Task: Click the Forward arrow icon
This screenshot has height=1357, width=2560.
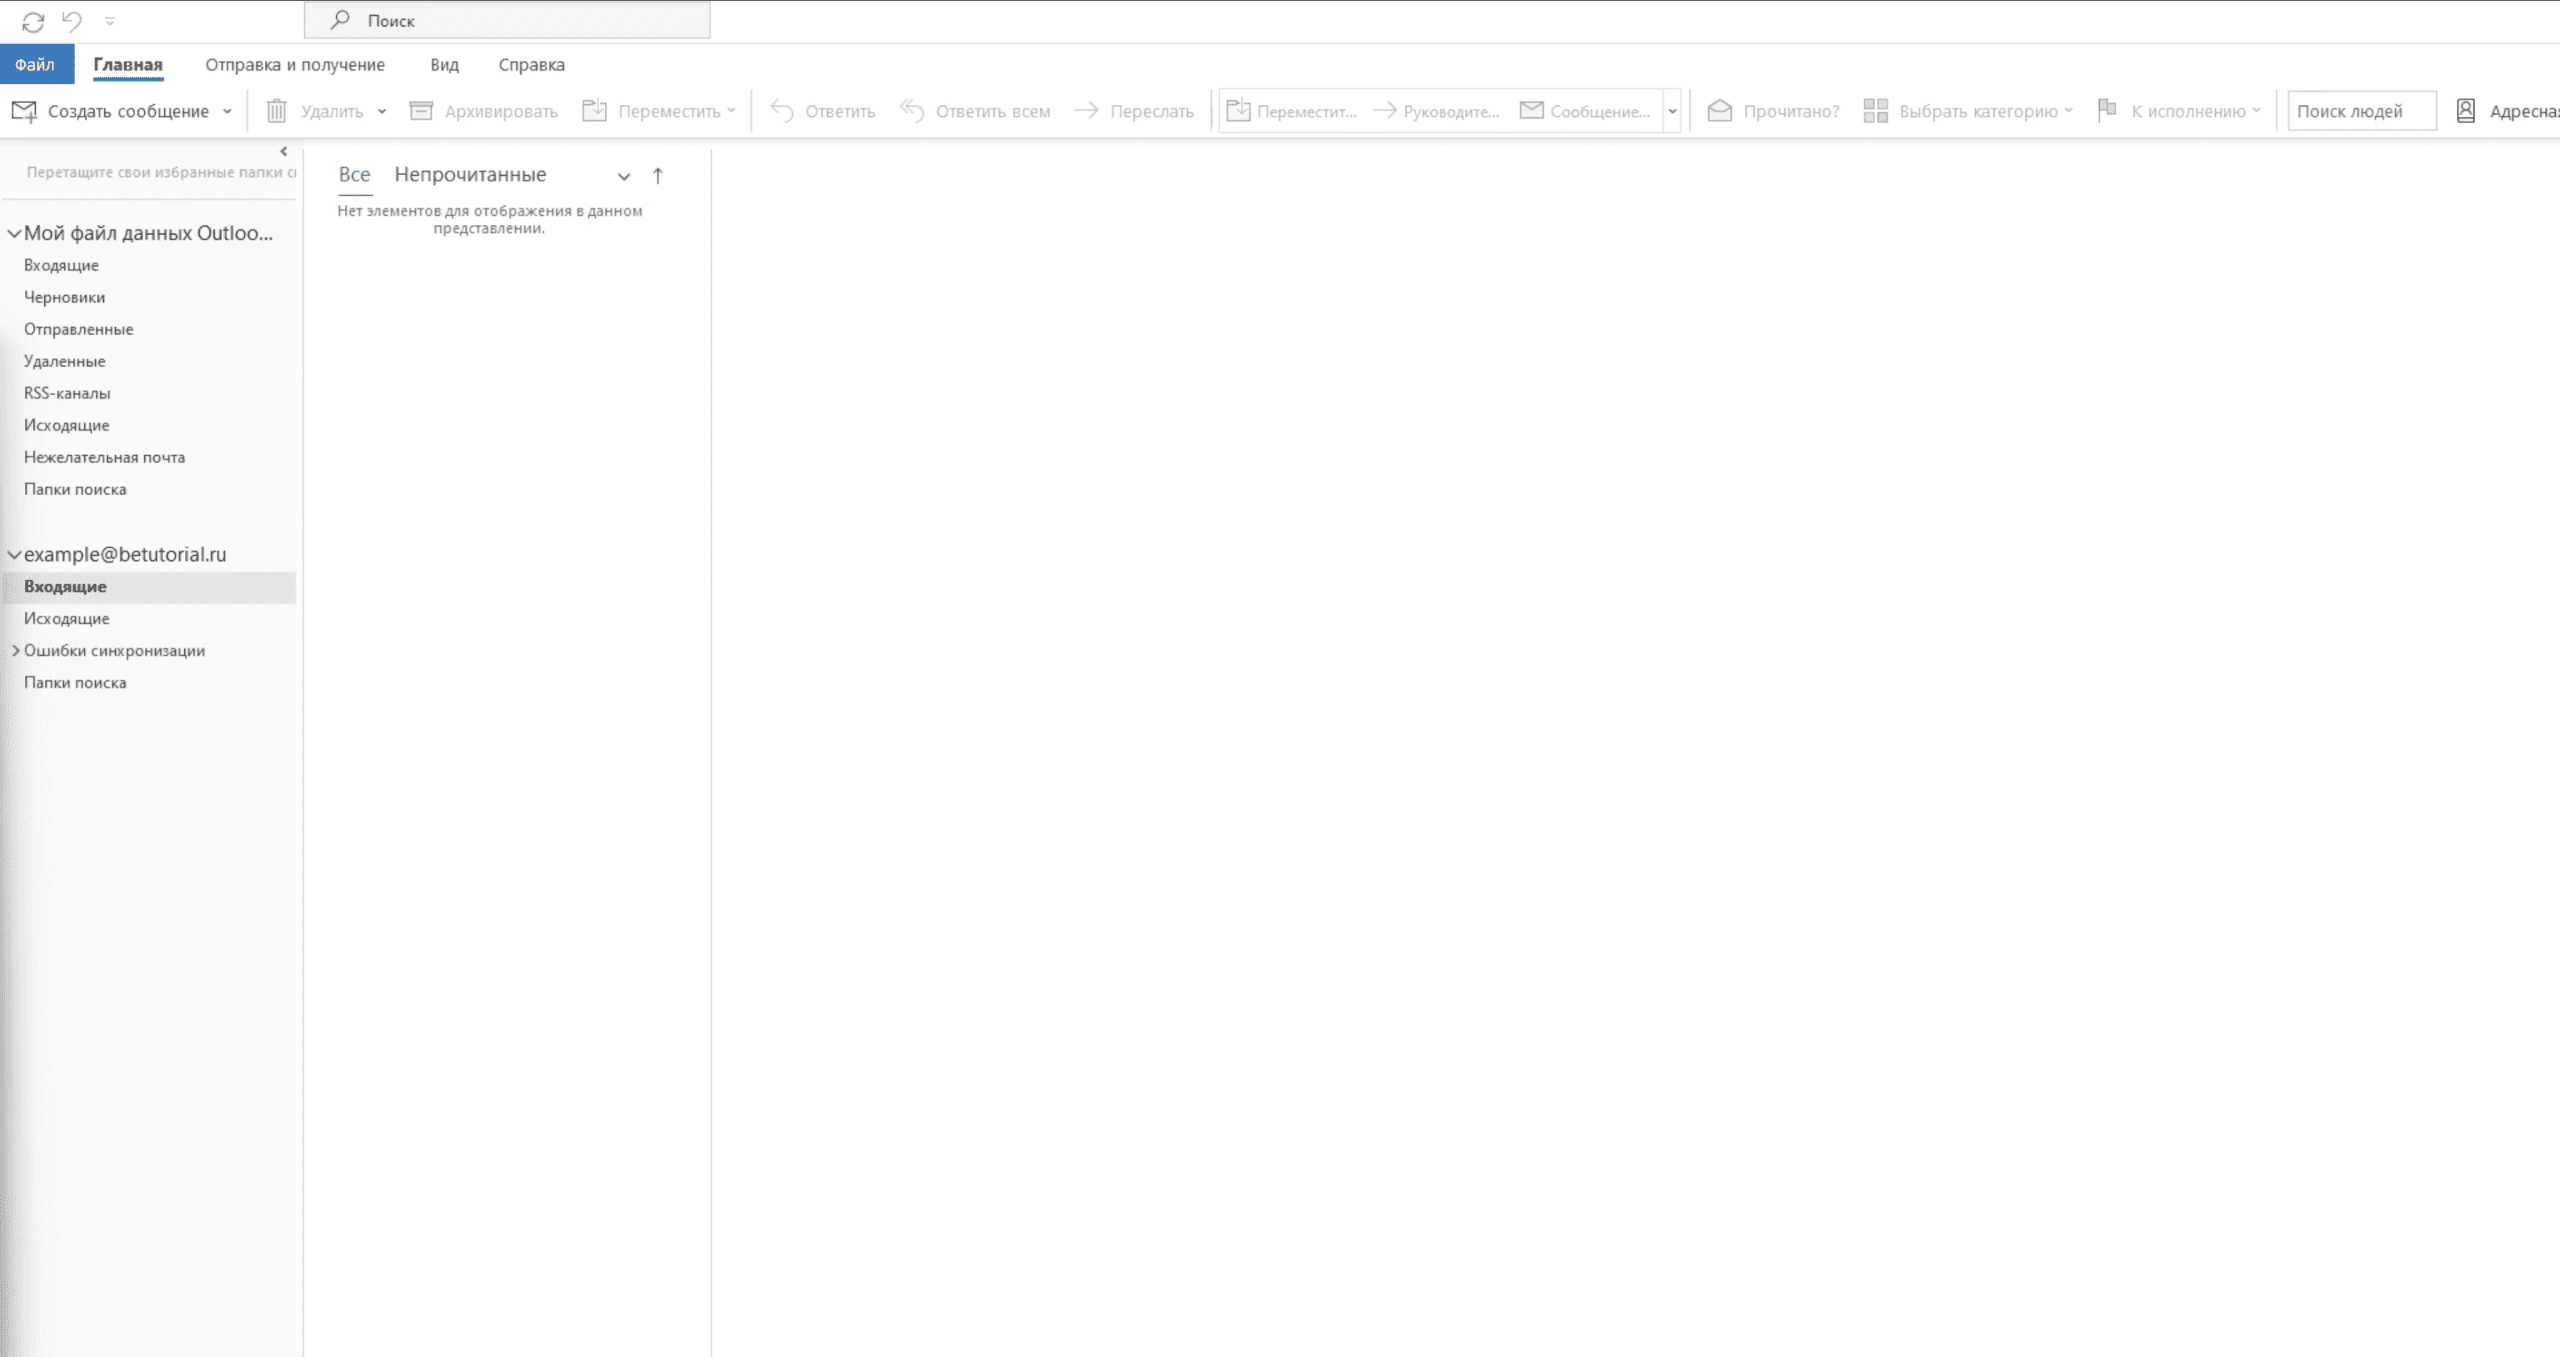Action: [1086, 111]
